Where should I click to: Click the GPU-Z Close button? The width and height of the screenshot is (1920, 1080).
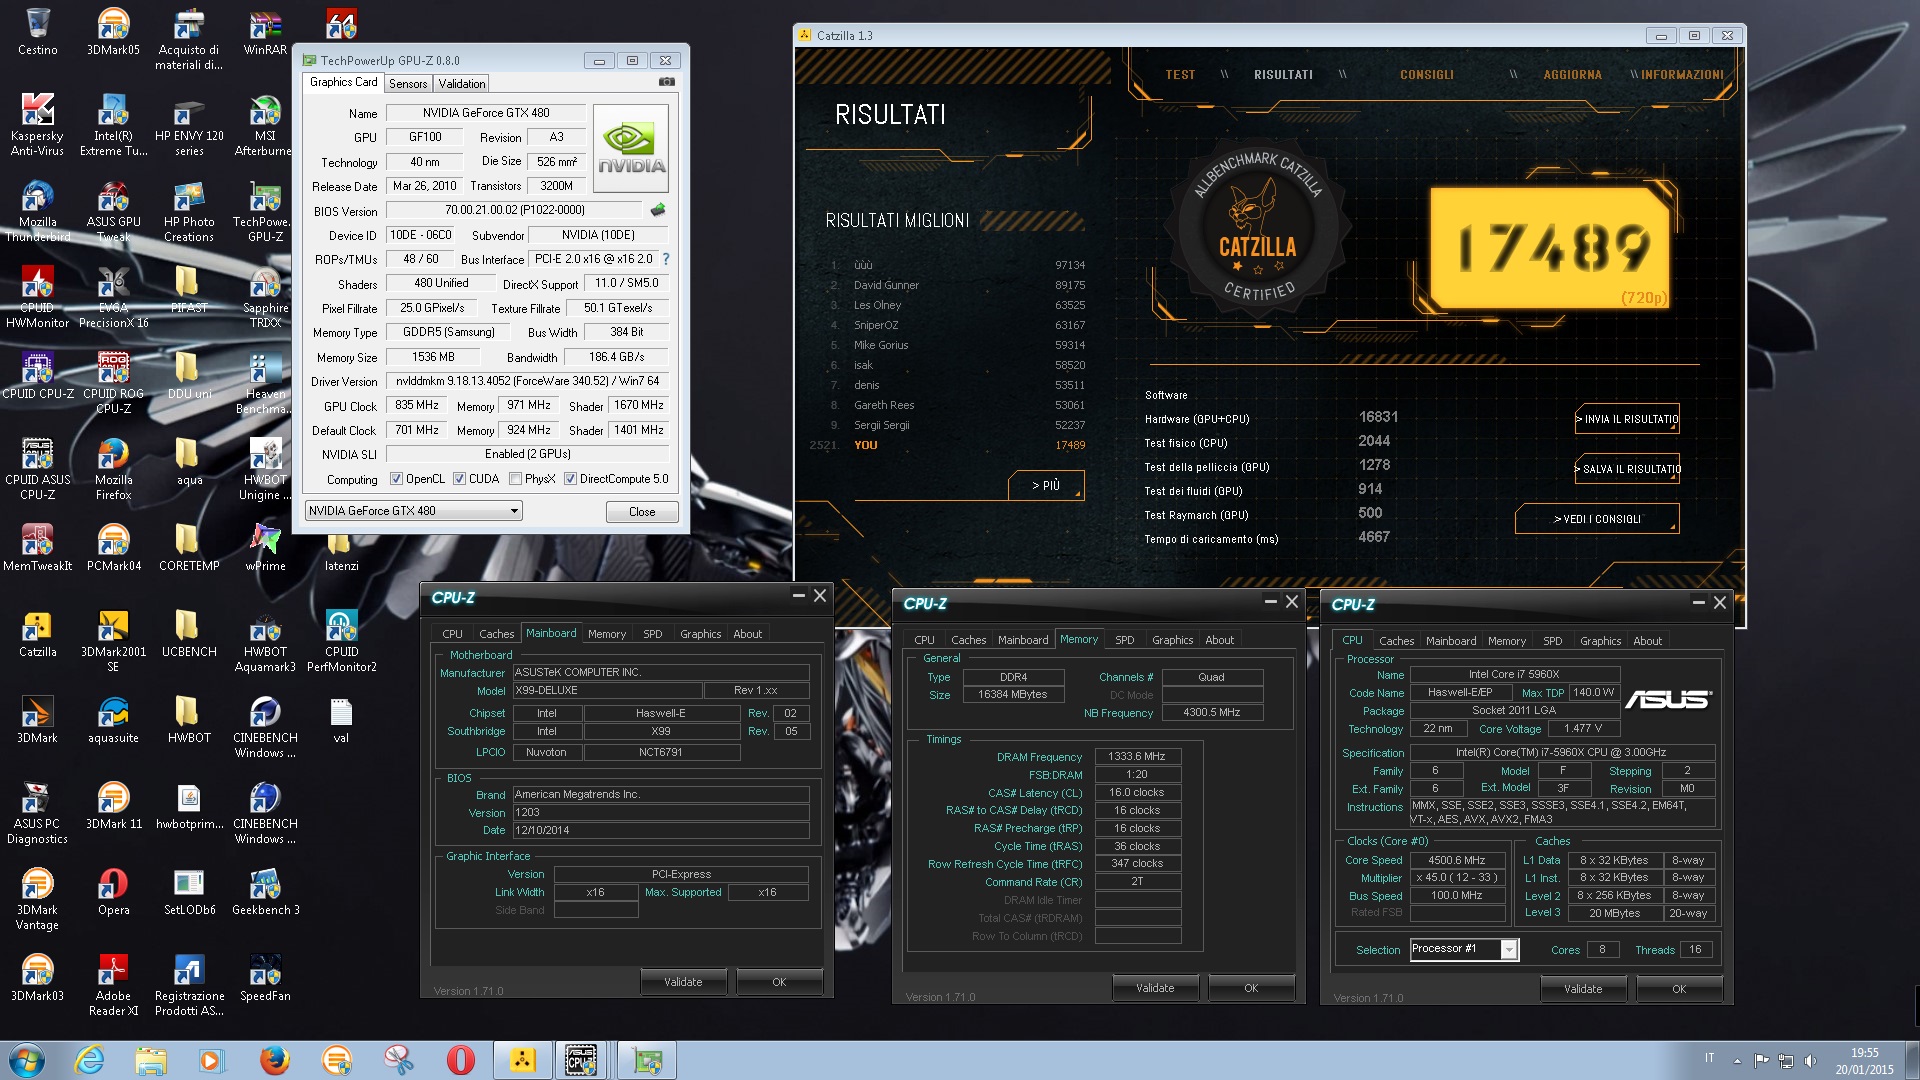642,512
